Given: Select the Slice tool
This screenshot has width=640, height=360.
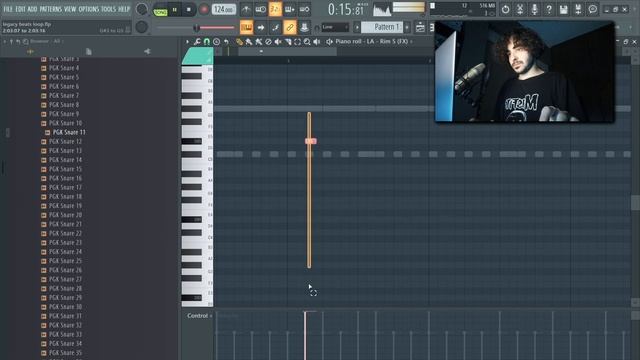Looking at the screenshot, I should 288,42.
